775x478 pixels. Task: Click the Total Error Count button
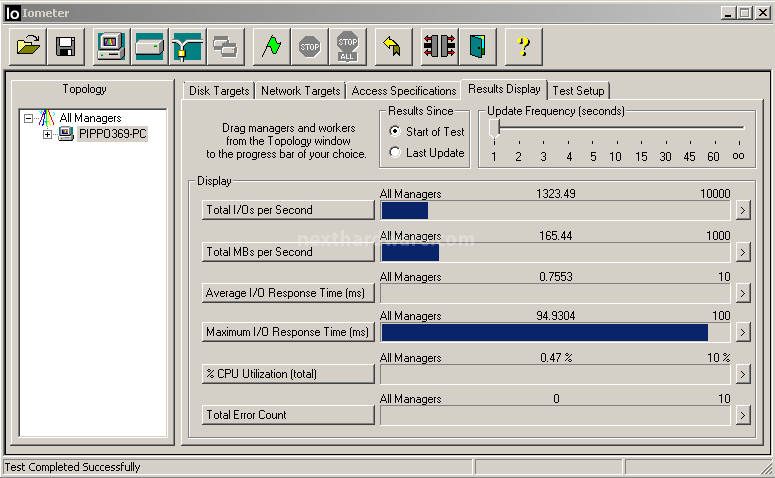288,415
